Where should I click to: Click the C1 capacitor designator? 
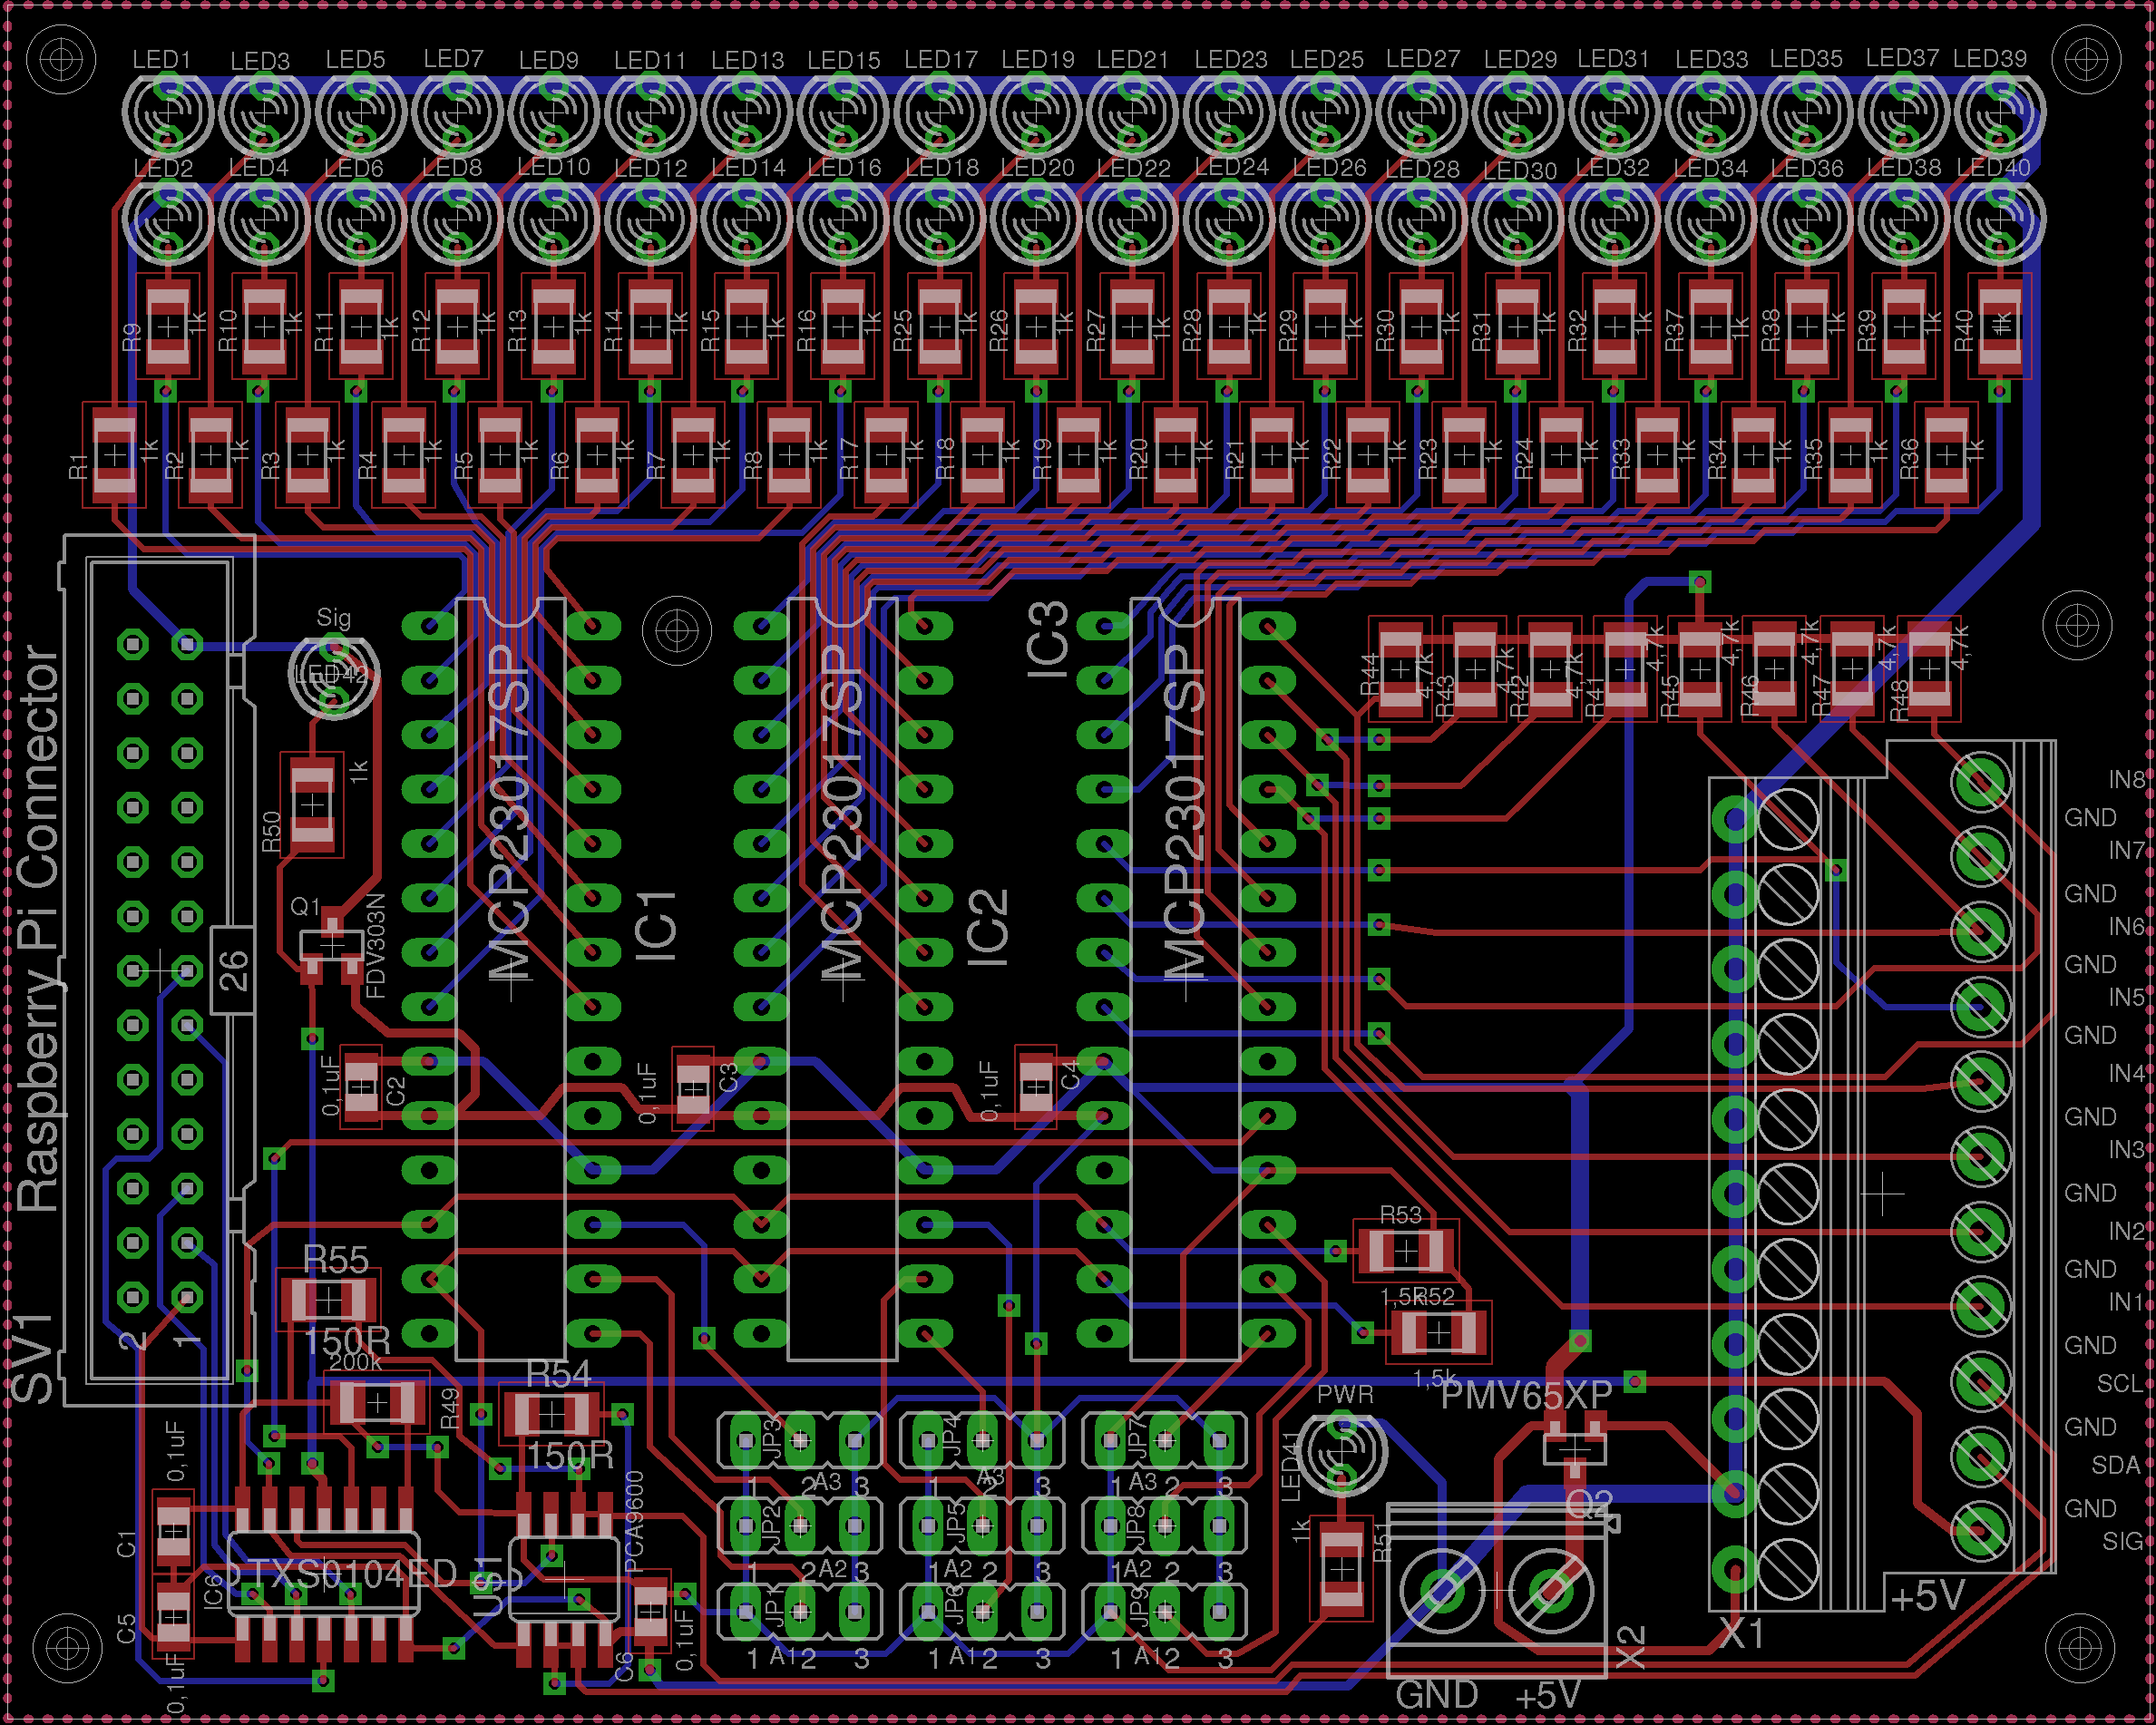[x=126, y=1544]
